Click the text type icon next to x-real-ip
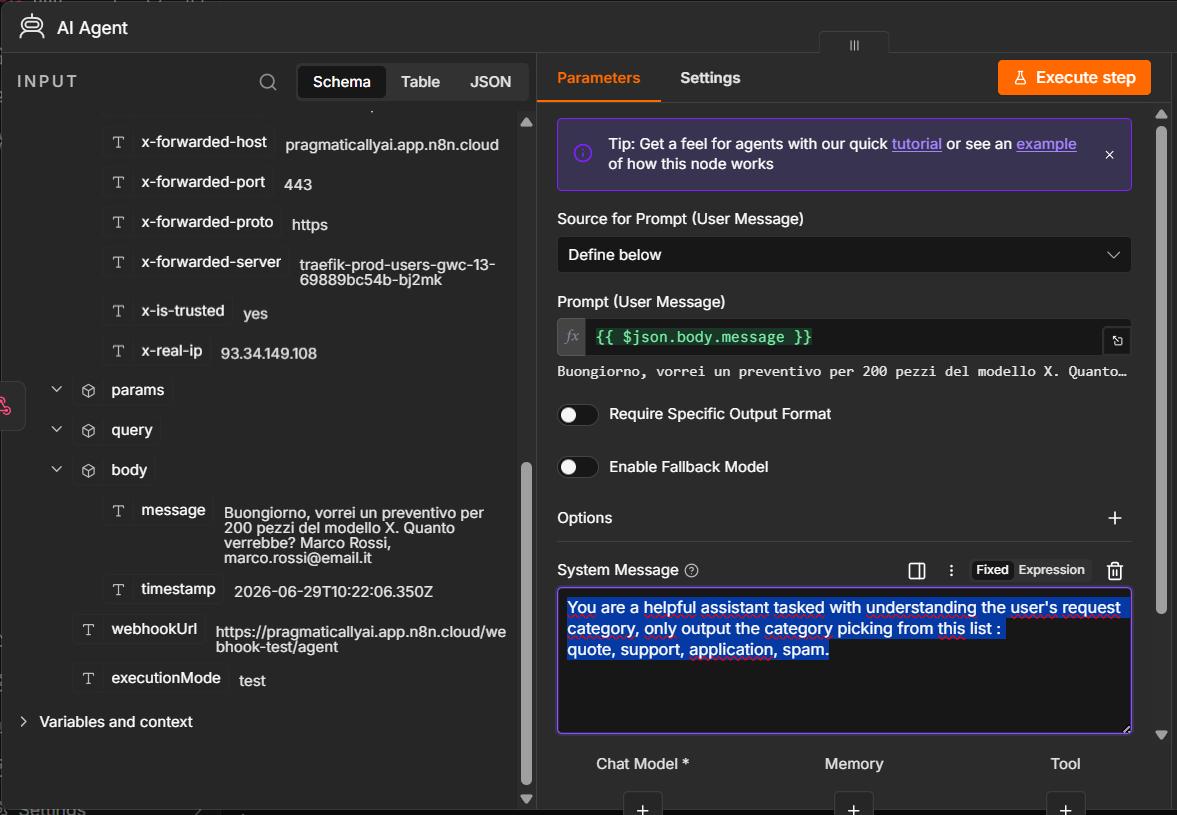This screenshot has height=815, width=1177. (x=119, y=350)
